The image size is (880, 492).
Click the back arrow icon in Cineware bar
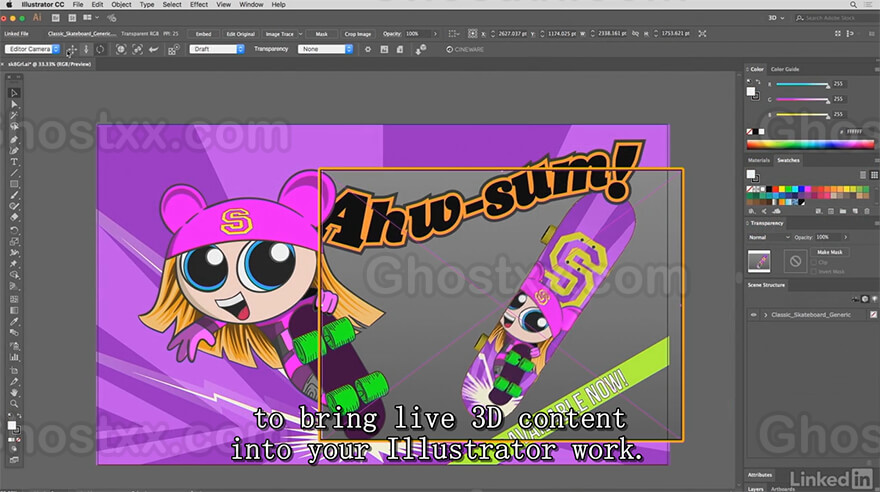[x=153, y=49]
